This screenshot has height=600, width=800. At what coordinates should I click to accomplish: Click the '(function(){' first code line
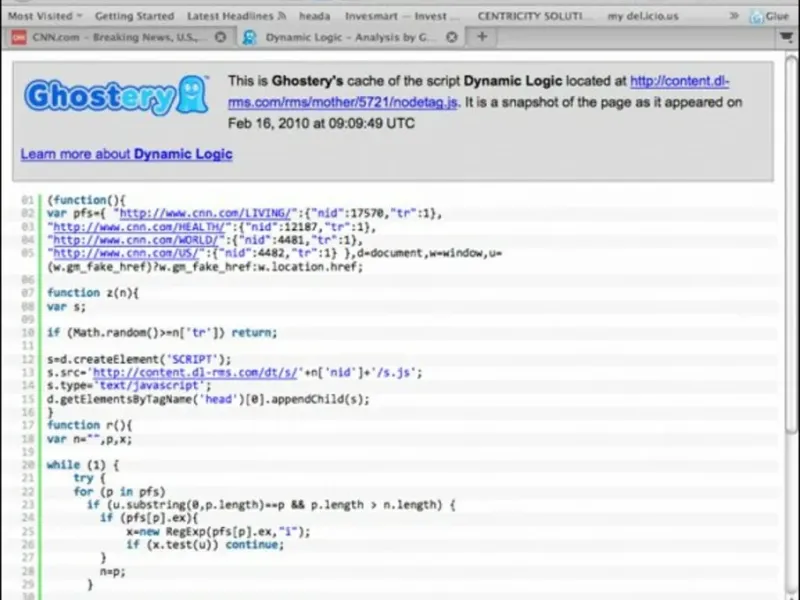pyautogui.click(x=86, y=200)
